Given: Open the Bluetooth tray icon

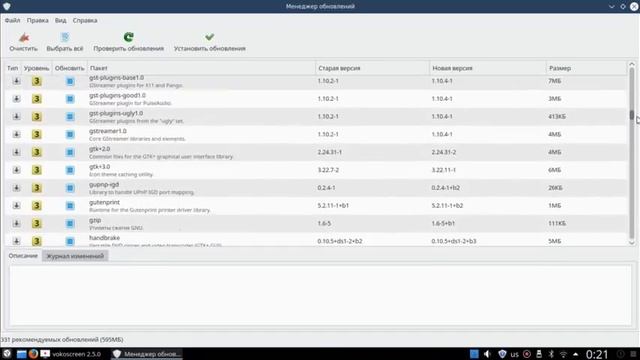Looking at the screenshot, I should point(551,354).
